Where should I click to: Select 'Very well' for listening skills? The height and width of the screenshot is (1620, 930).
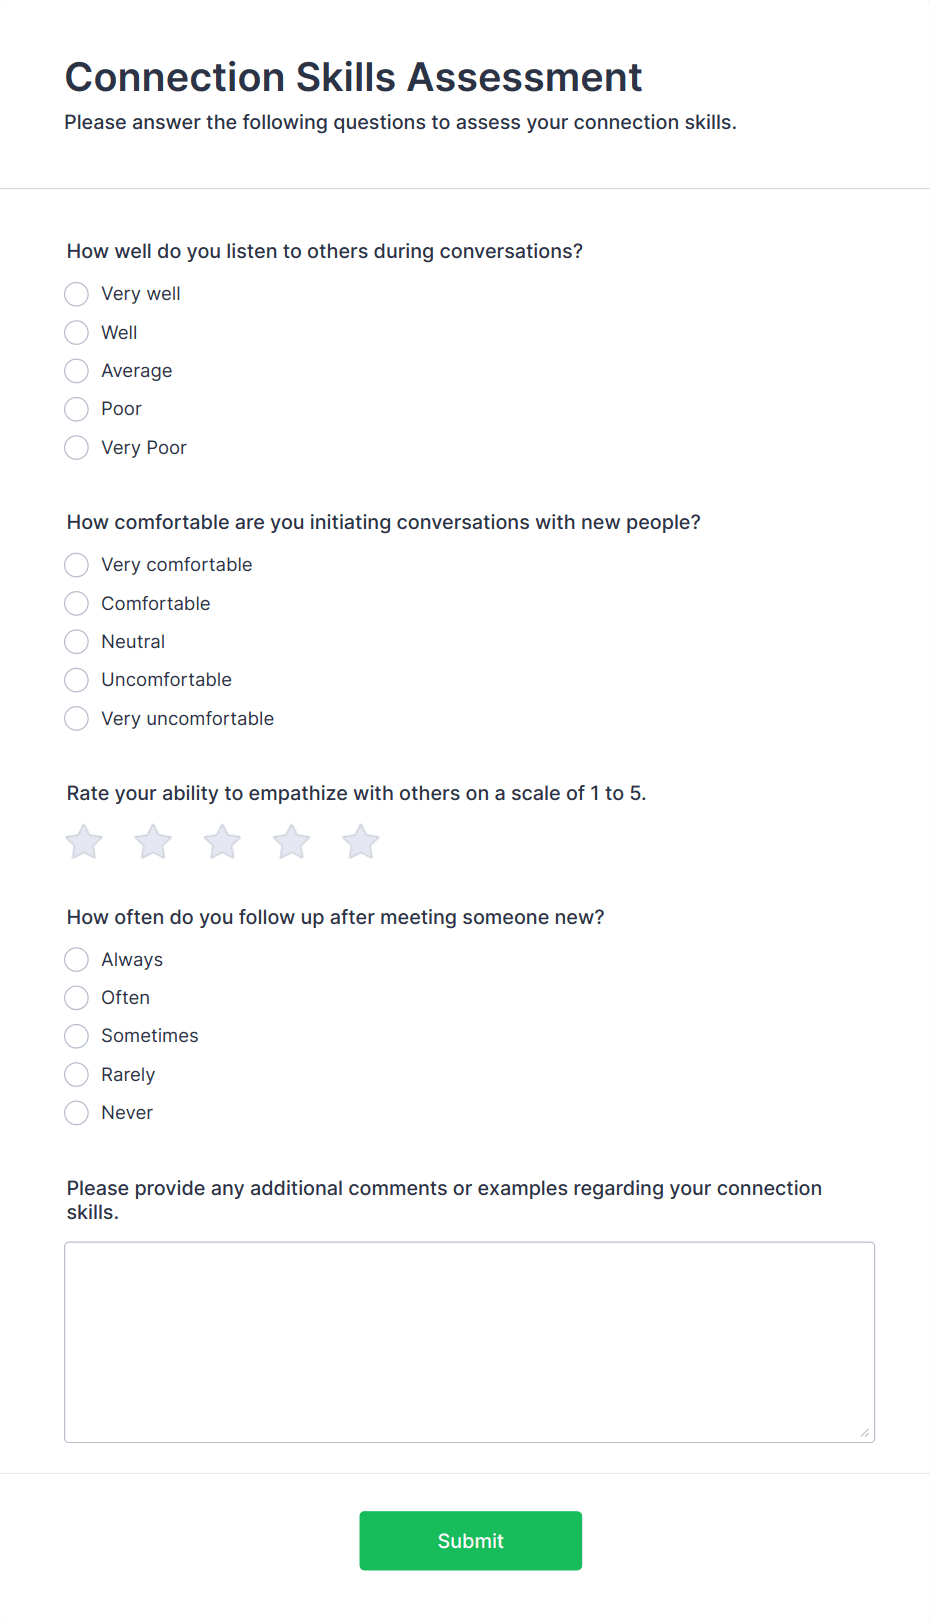[76, 293]
